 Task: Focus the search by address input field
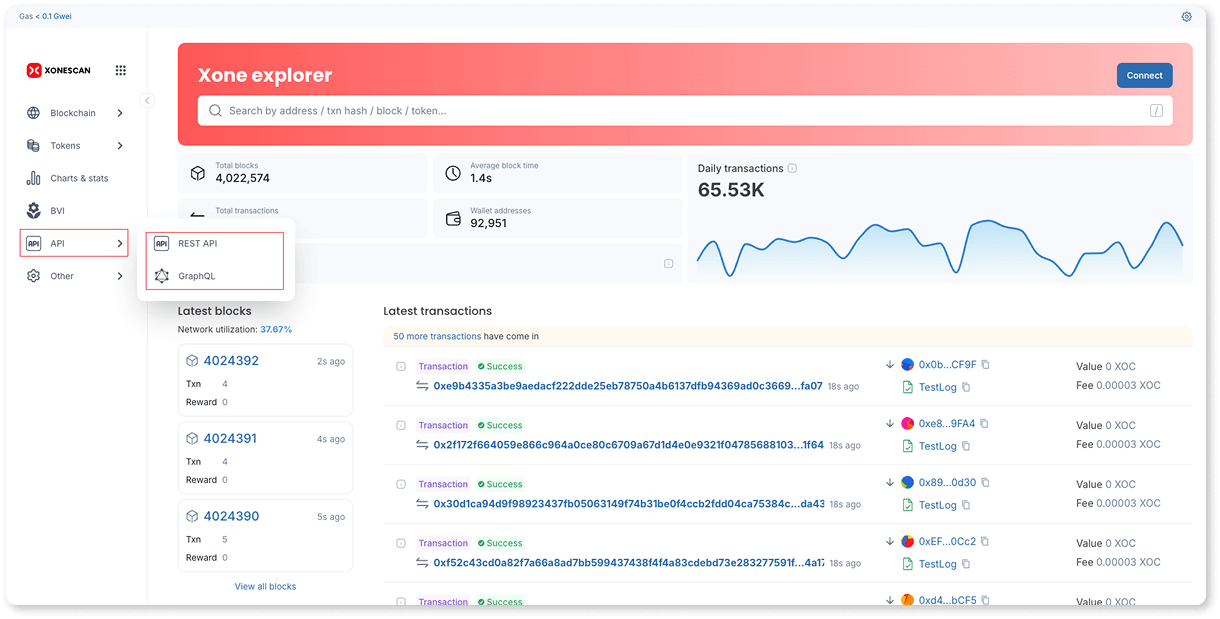click(x=680, y=111)
